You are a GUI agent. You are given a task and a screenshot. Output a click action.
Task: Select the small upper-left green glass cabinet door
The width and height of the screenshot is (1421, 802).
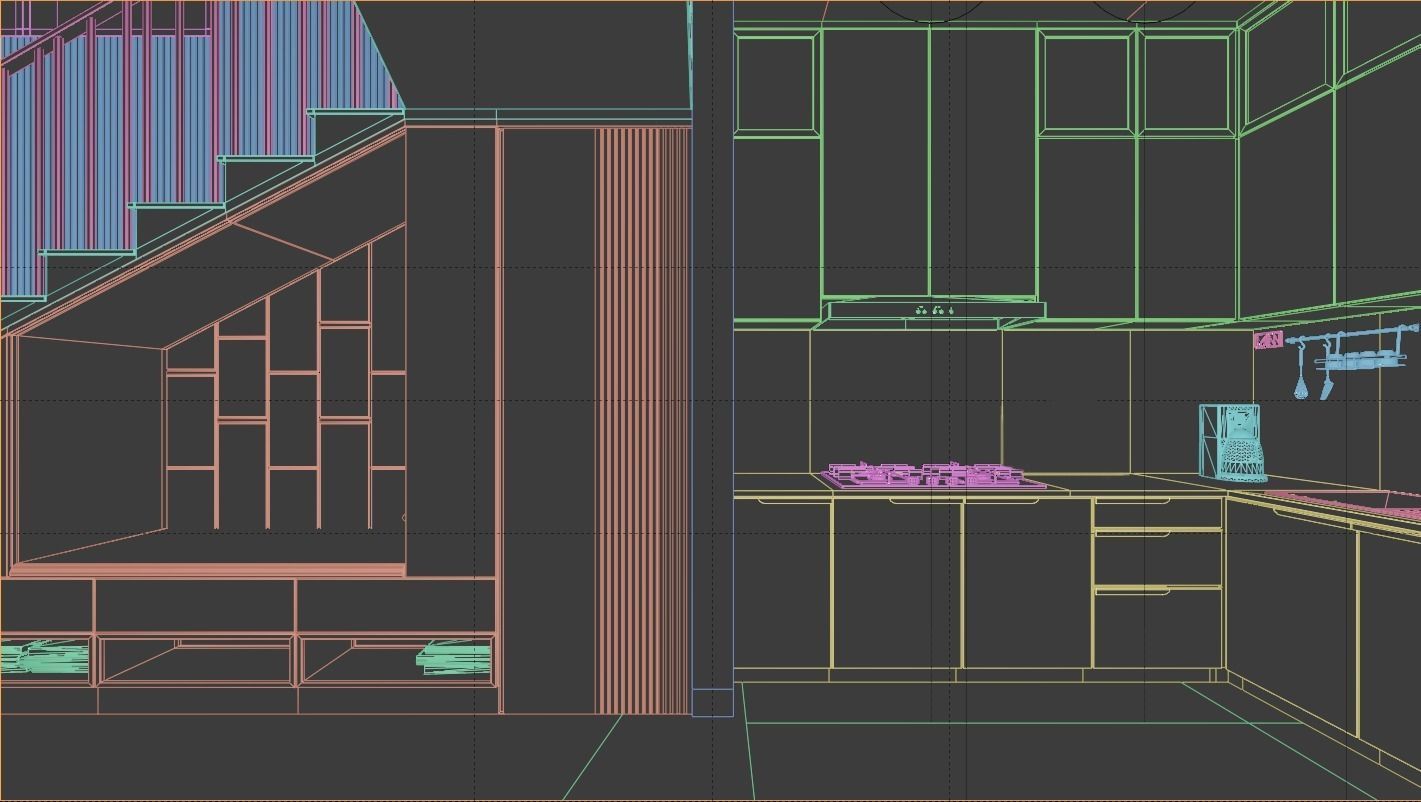click(776, 84)
